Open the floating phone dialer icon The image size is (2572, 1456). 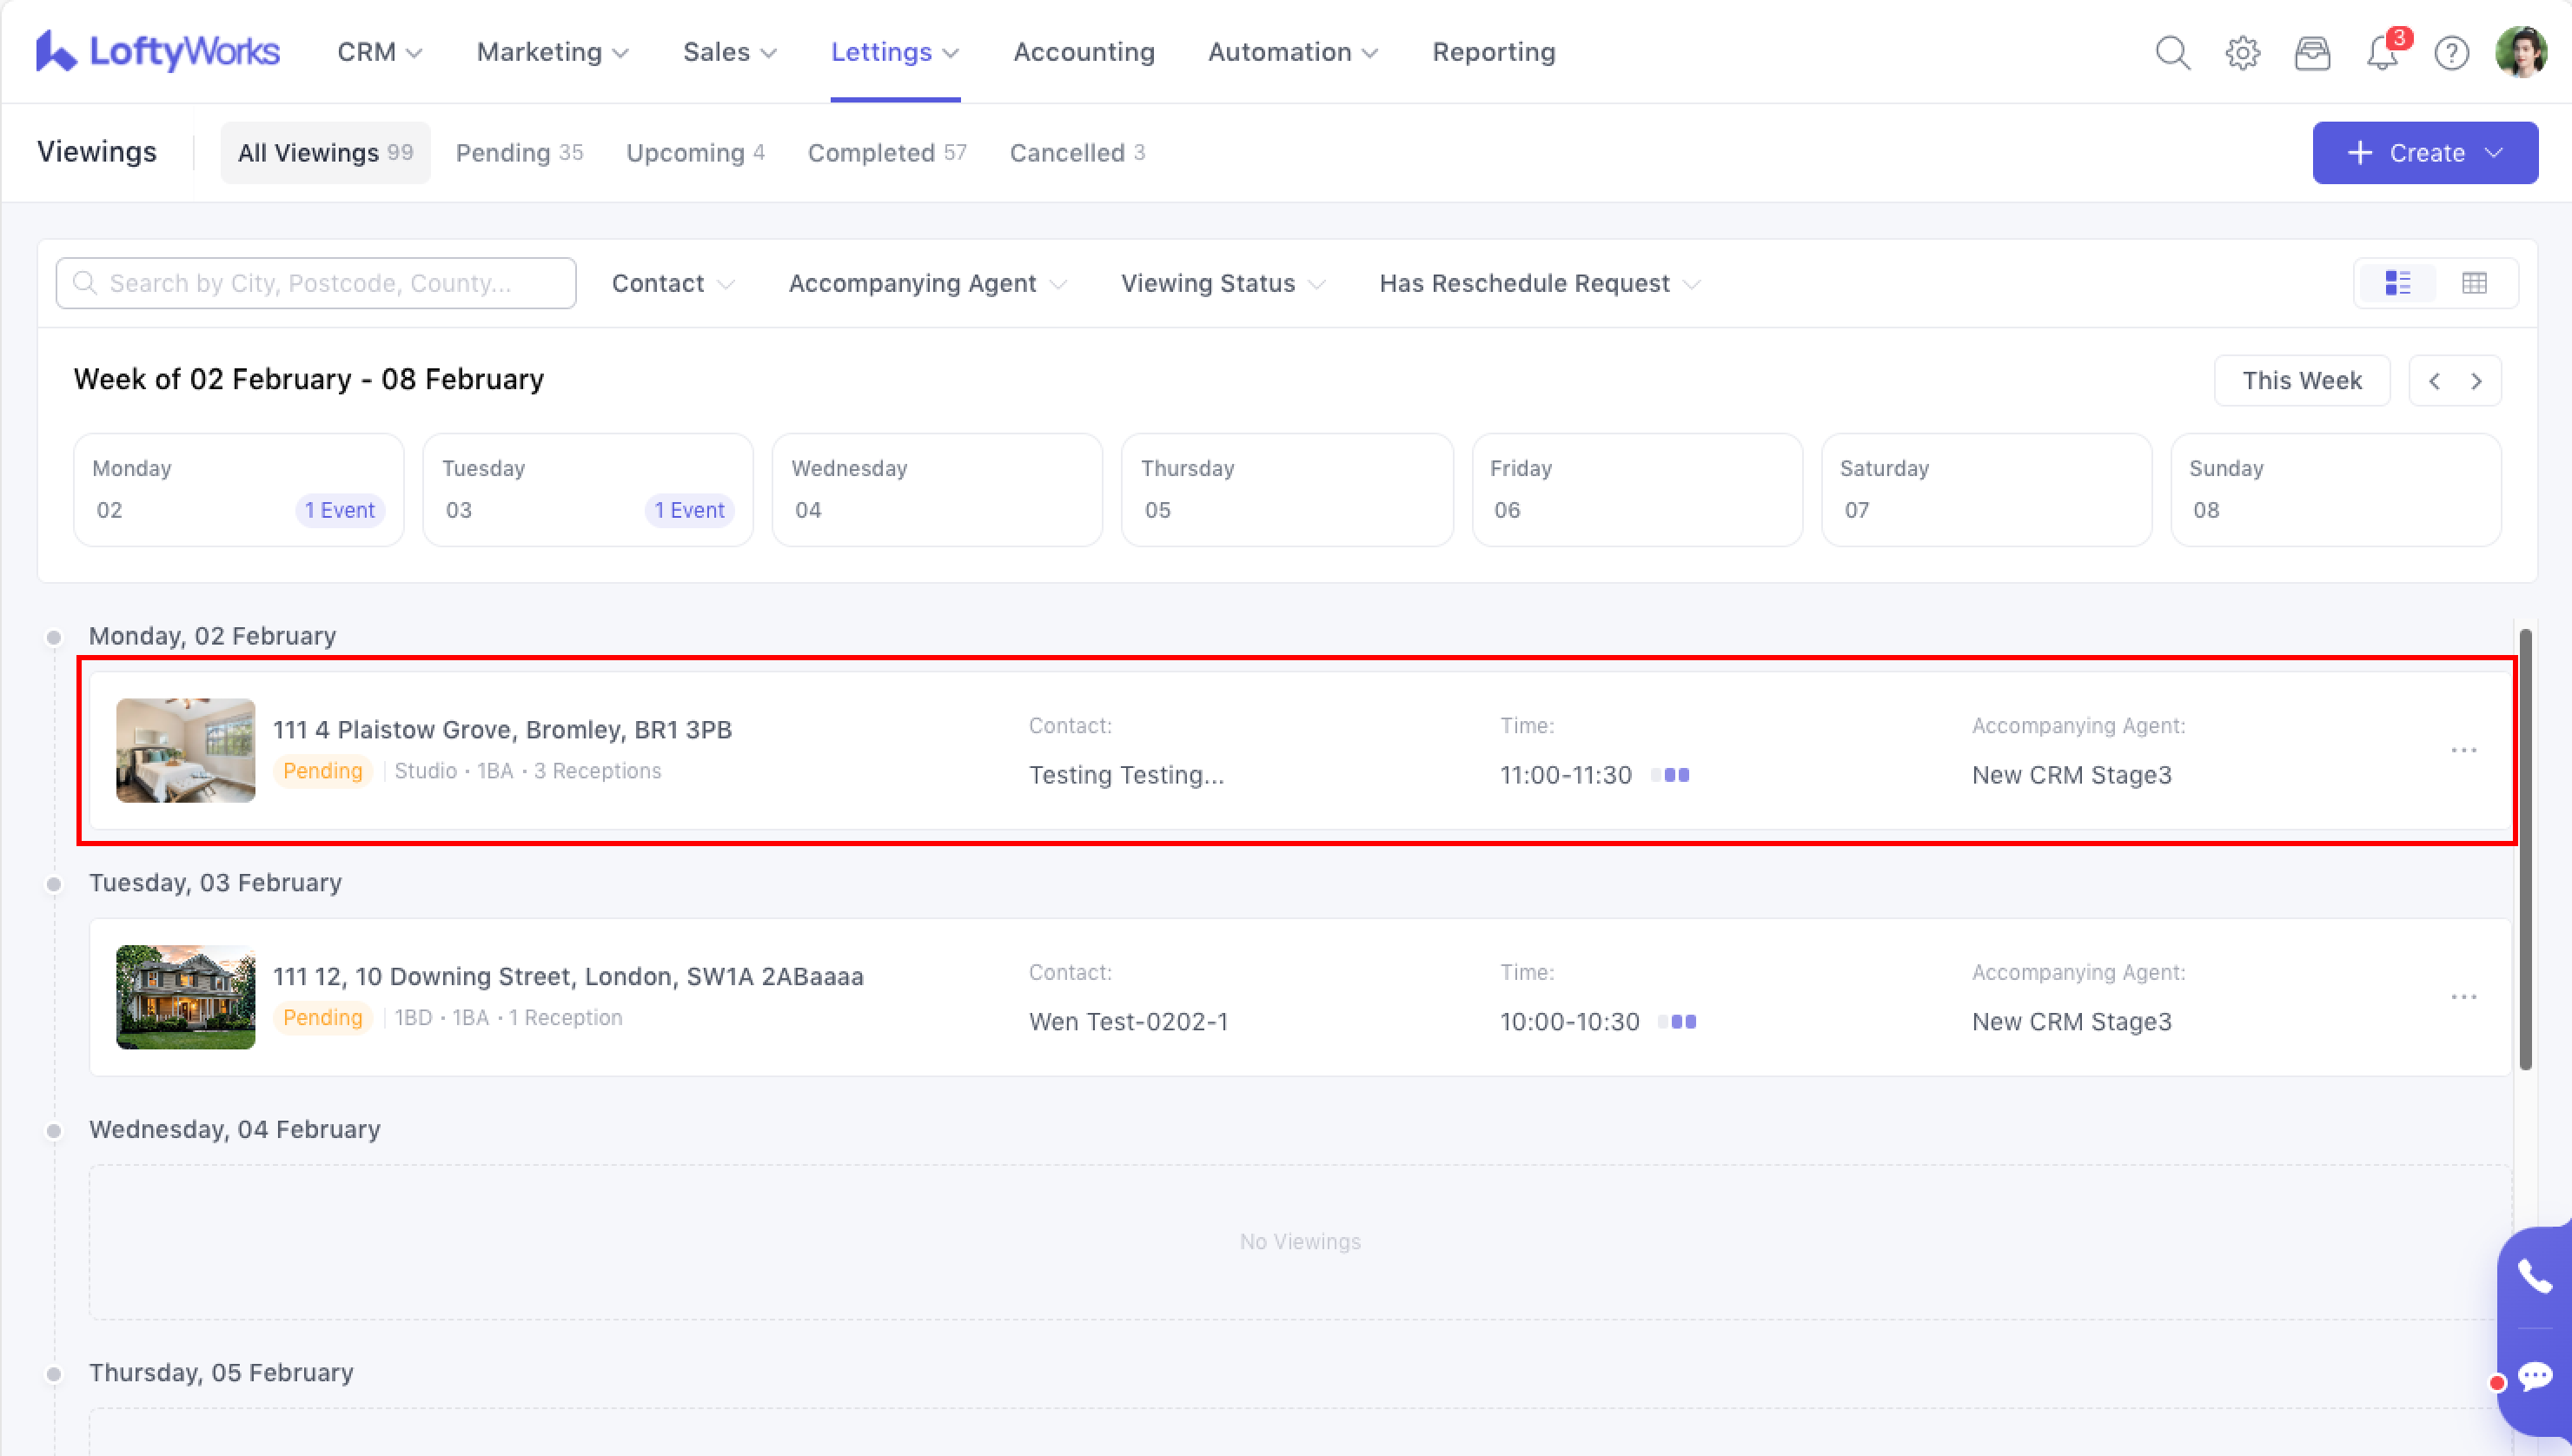pos(2534,1276)
